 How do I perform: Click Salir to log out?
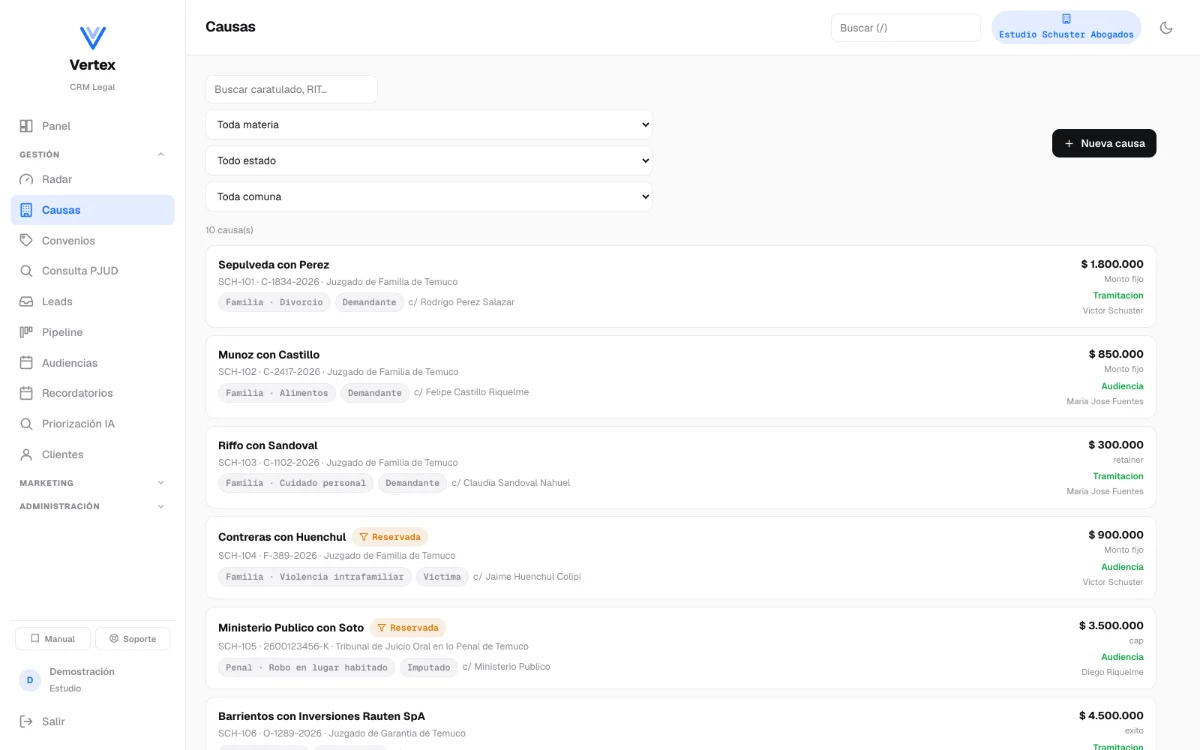tap(92, 721)
